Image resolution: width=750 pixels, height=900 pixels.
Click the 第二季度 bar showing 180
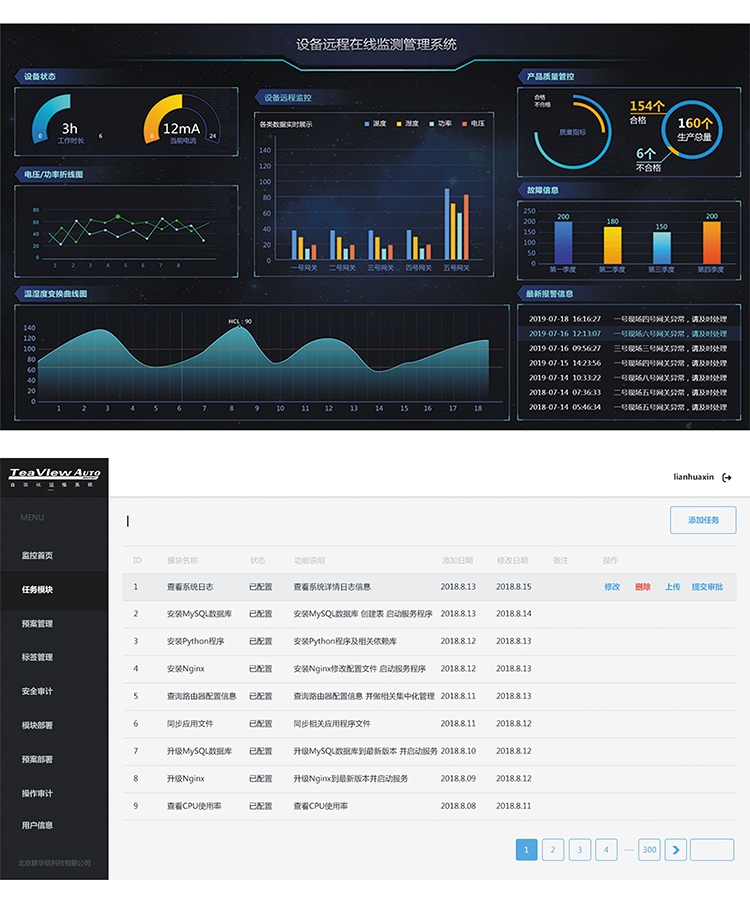[x=612, y=244]
